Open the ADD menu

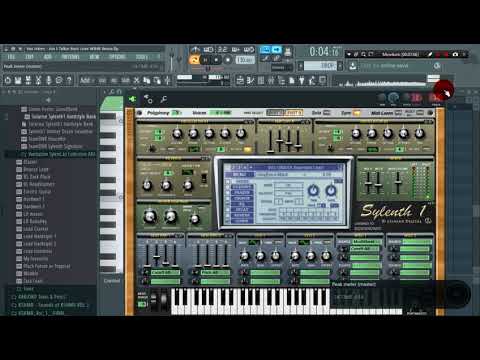48,57
